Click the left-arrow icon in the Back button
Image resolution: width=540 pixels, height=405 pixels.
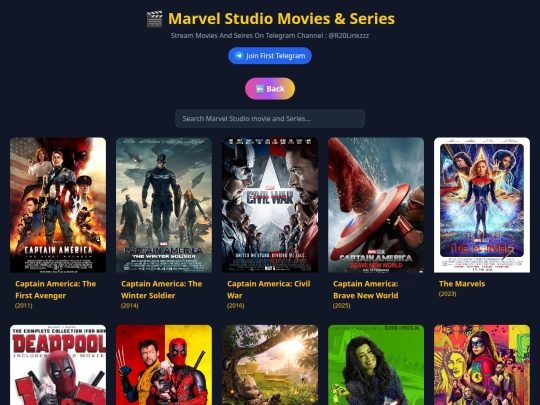point(260,89)
